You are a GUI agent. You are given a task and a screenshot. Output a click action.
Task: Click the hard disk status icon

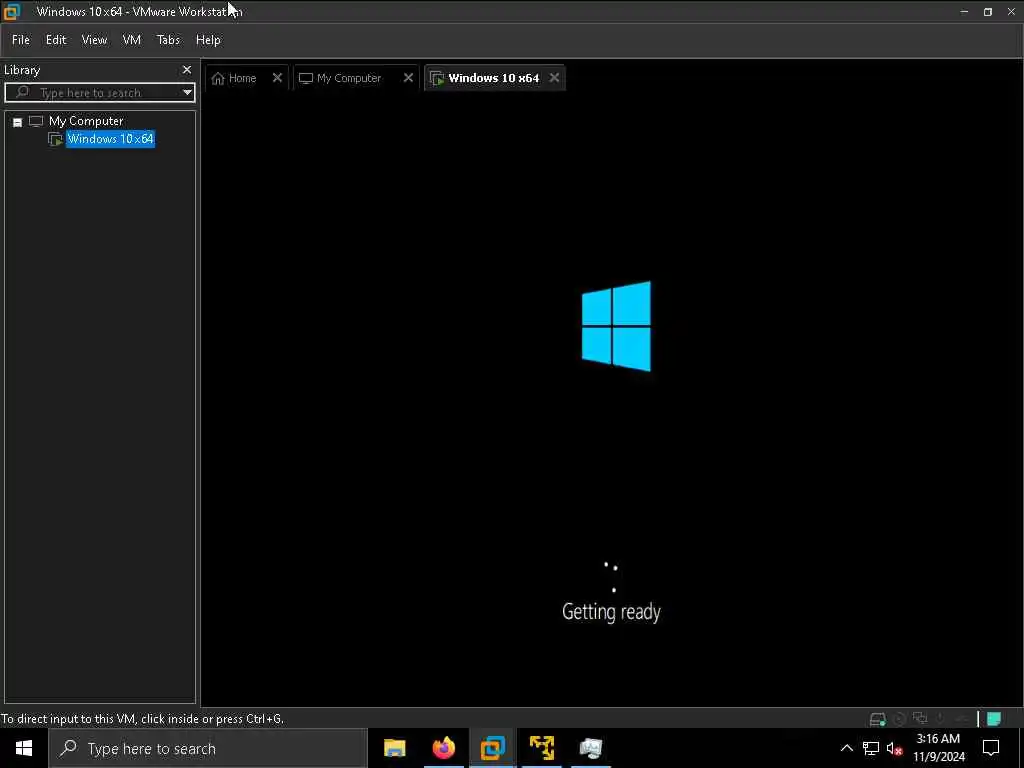tap(878, 719)
